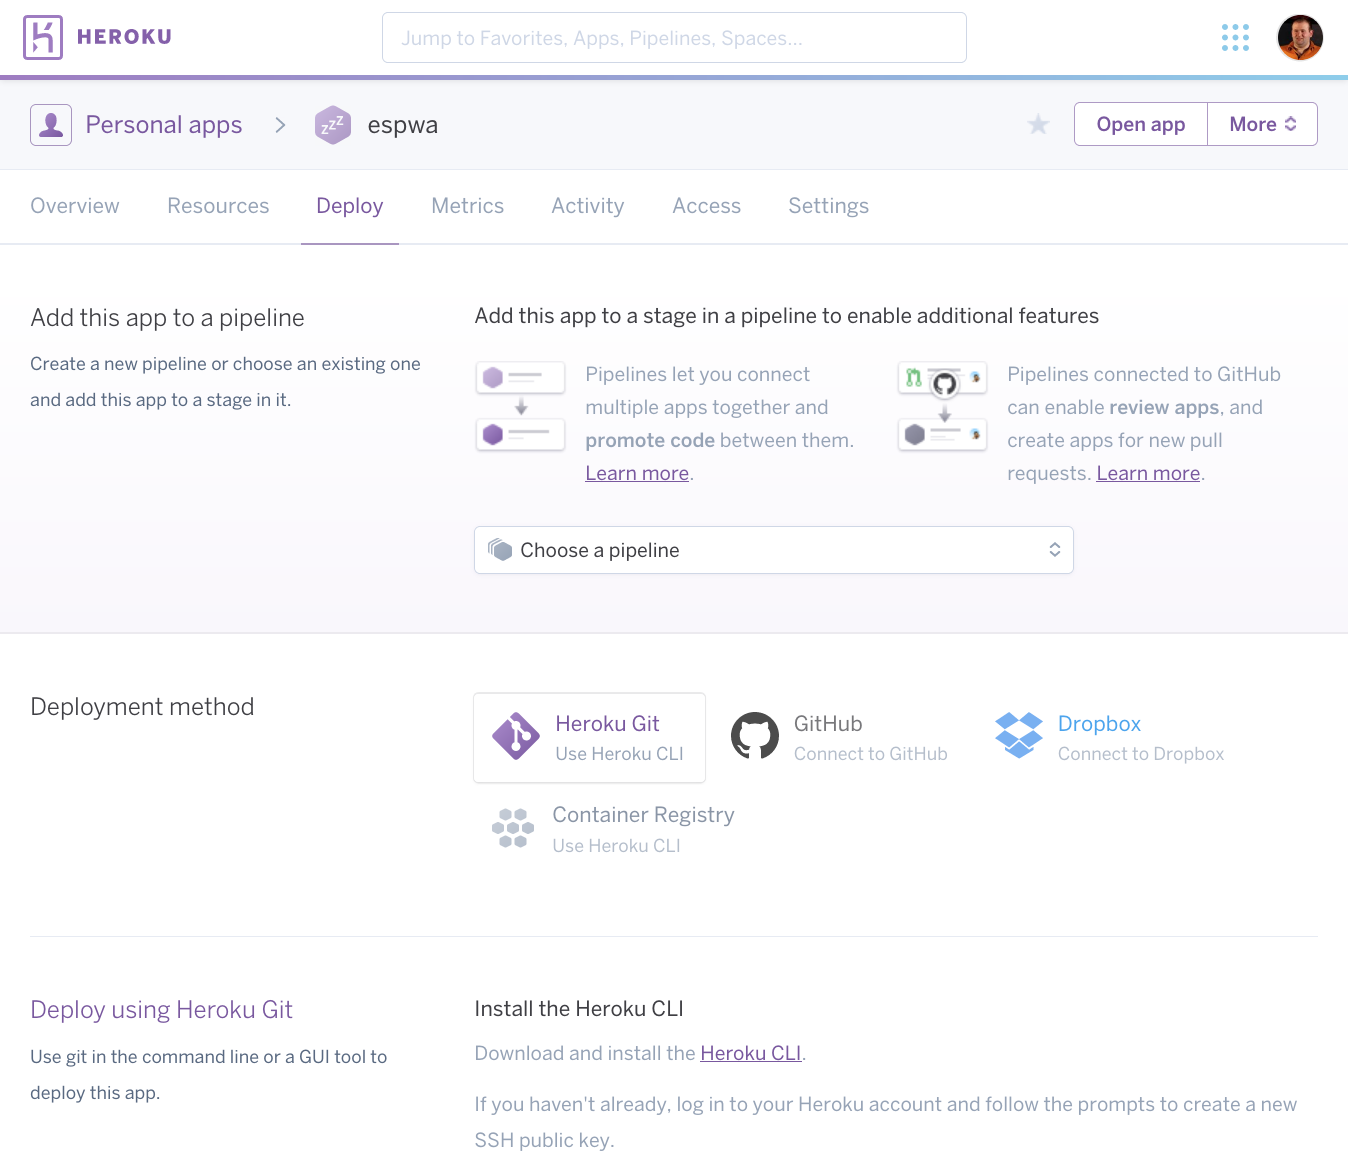
Task: Click the Dropbox logo icon
Action: click(1019, 735)
